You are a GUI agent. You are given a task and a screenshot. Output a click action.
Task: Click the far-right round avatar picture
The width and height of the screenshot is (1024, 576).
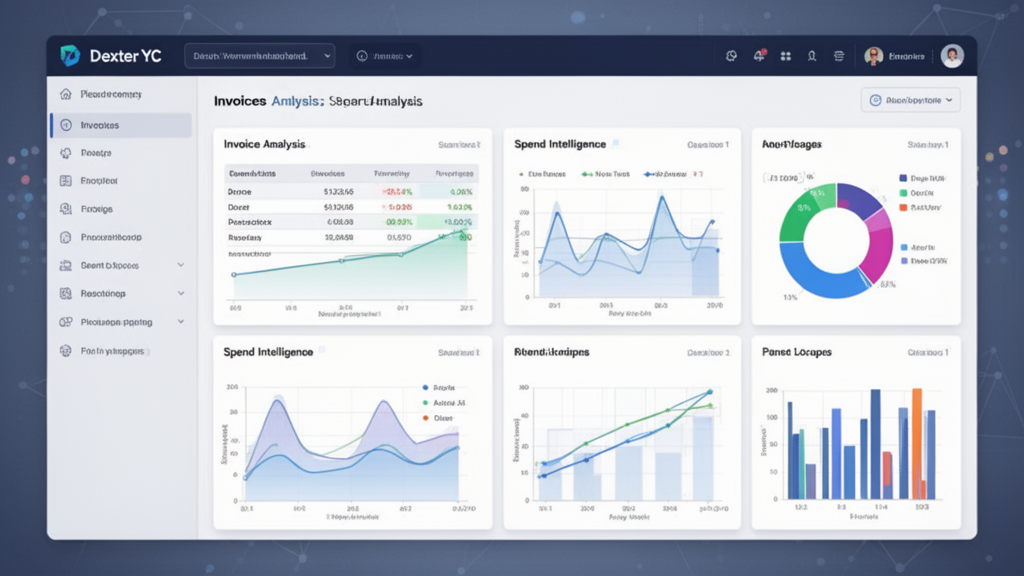[x=952, y=56]
